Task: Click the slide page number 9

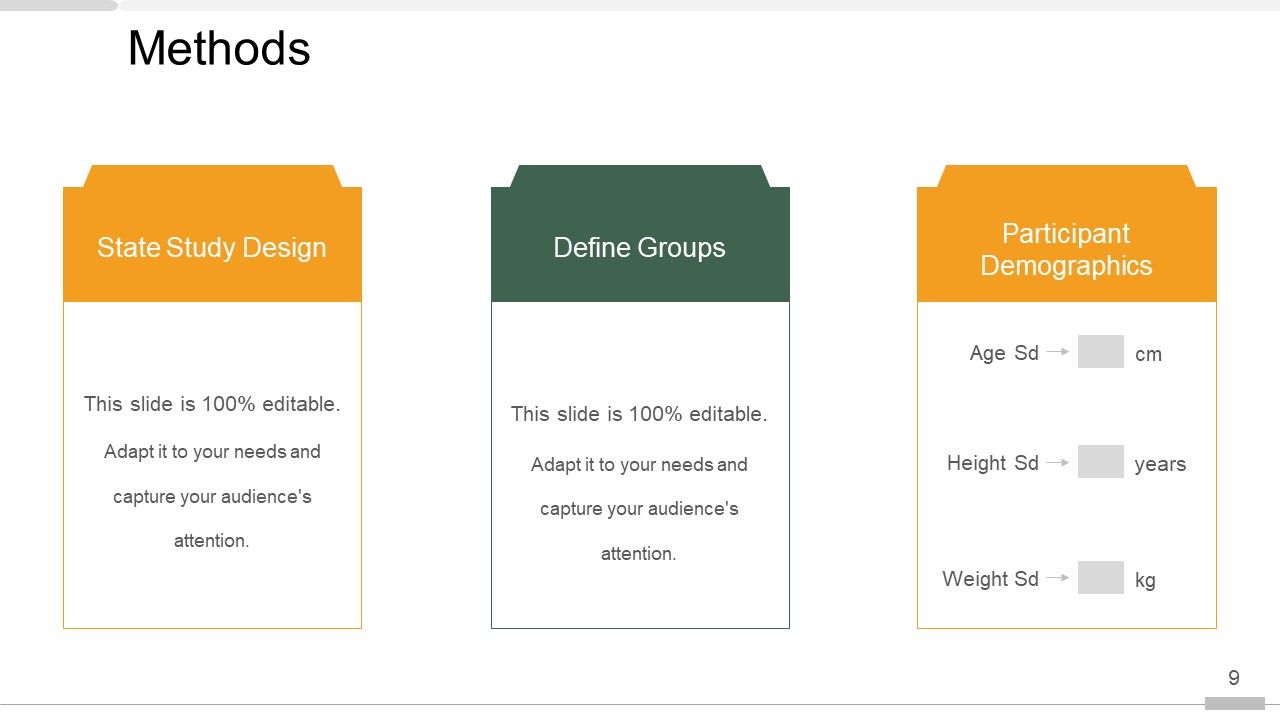Action: pyautogui.click(x=1234, y=678)
